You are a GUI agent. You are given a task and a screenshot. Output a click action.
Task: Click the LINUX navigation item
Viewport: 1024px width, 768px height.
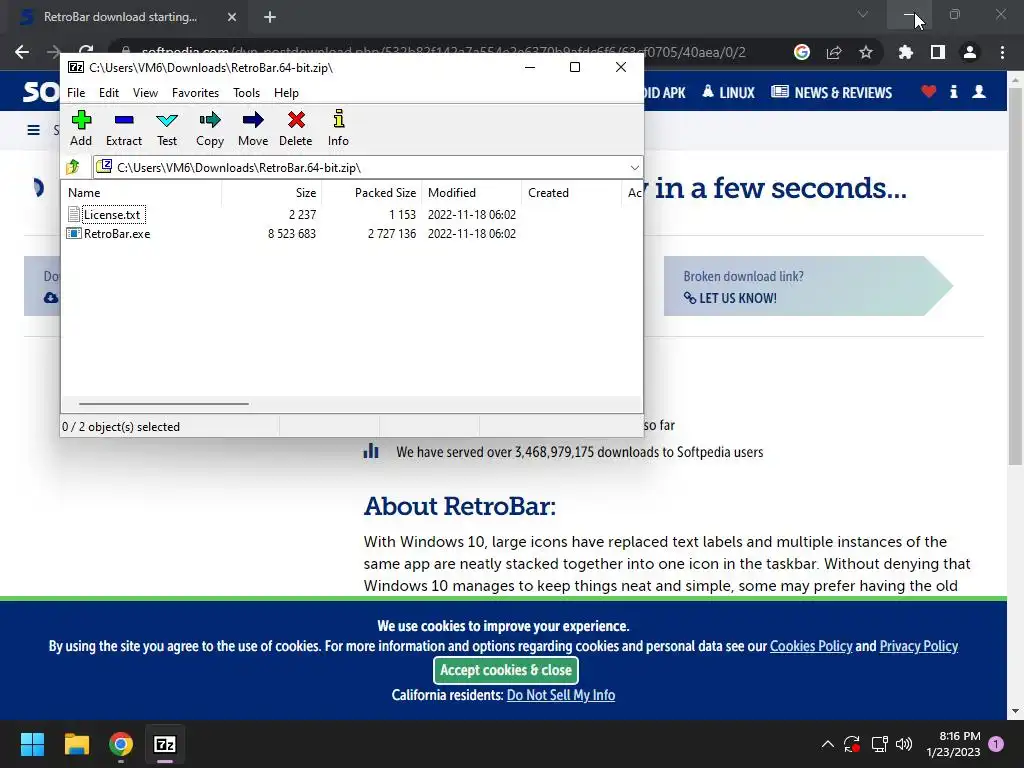tap(728, 92)
